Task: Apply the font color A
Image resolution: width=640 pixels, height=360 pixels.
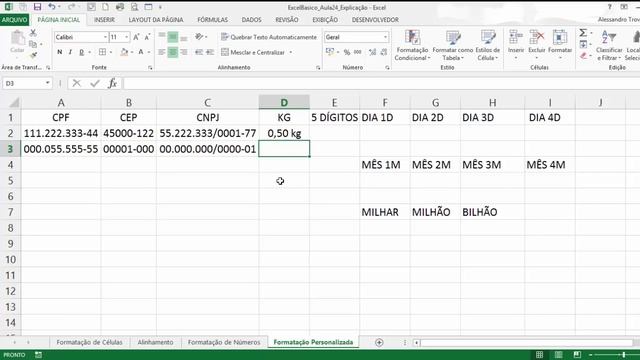Action: click(x=141, y=52)
